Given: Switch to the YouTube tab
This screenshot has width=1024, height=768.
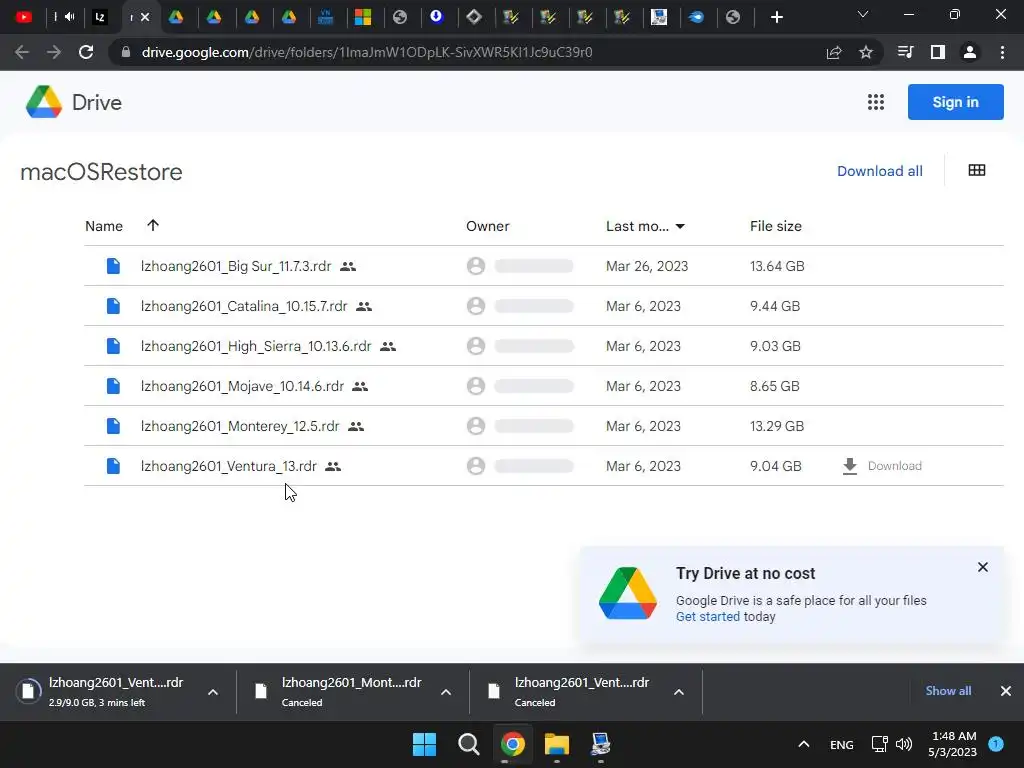Looking at the screenshot, I should click(x=24, y=17).
